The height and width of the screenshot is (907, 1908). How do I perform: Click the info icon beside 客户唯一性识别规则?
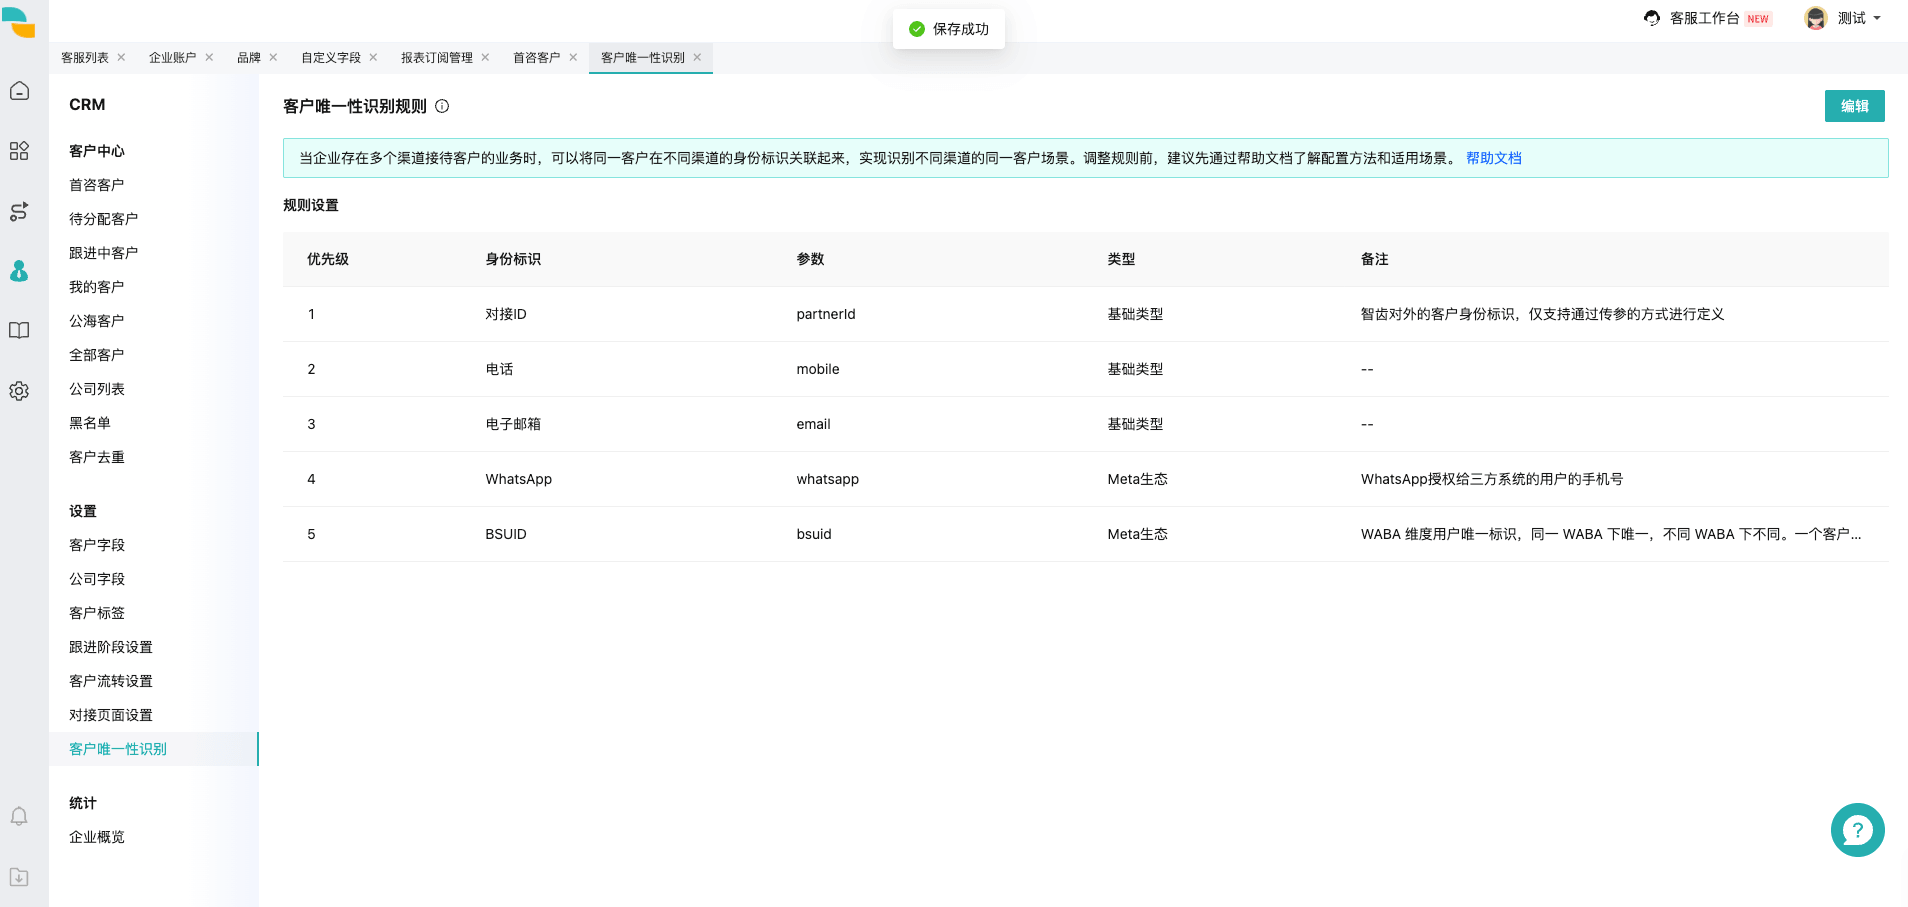(x=442, y=106)
